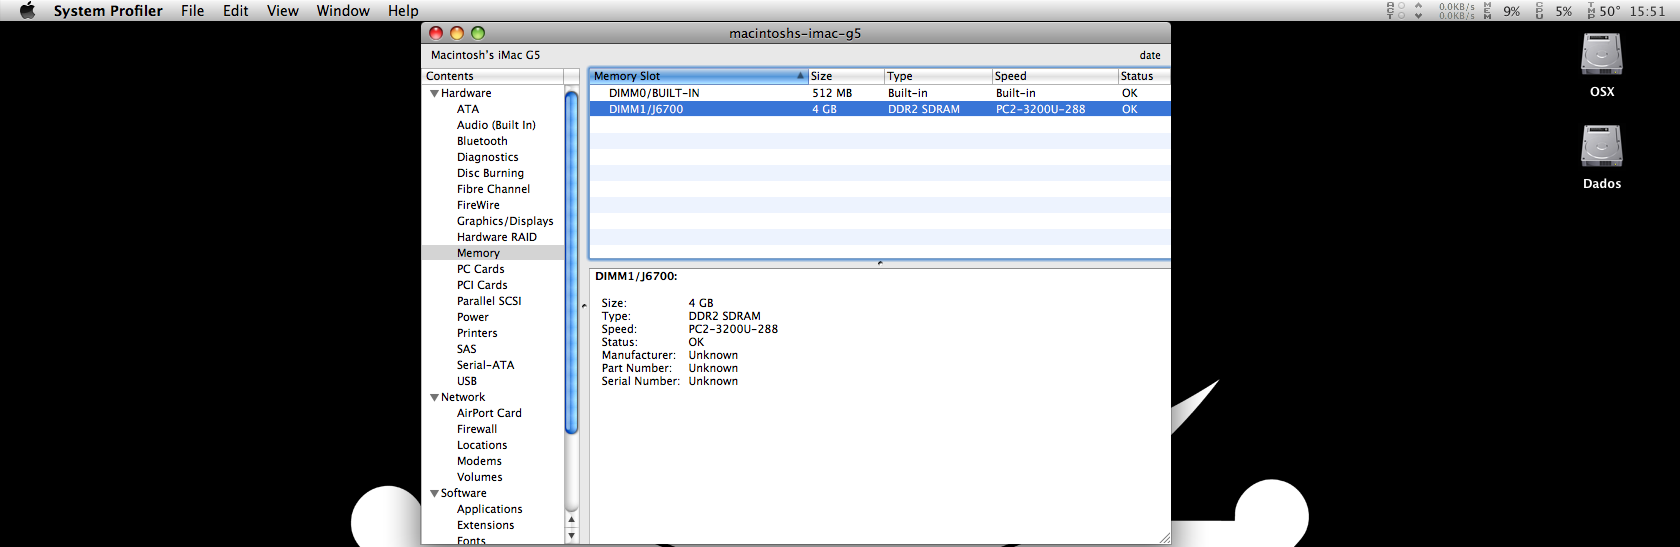Select the DIMM1/J6700 memory row
The image size is (1680, 547).
pos(880,109)
